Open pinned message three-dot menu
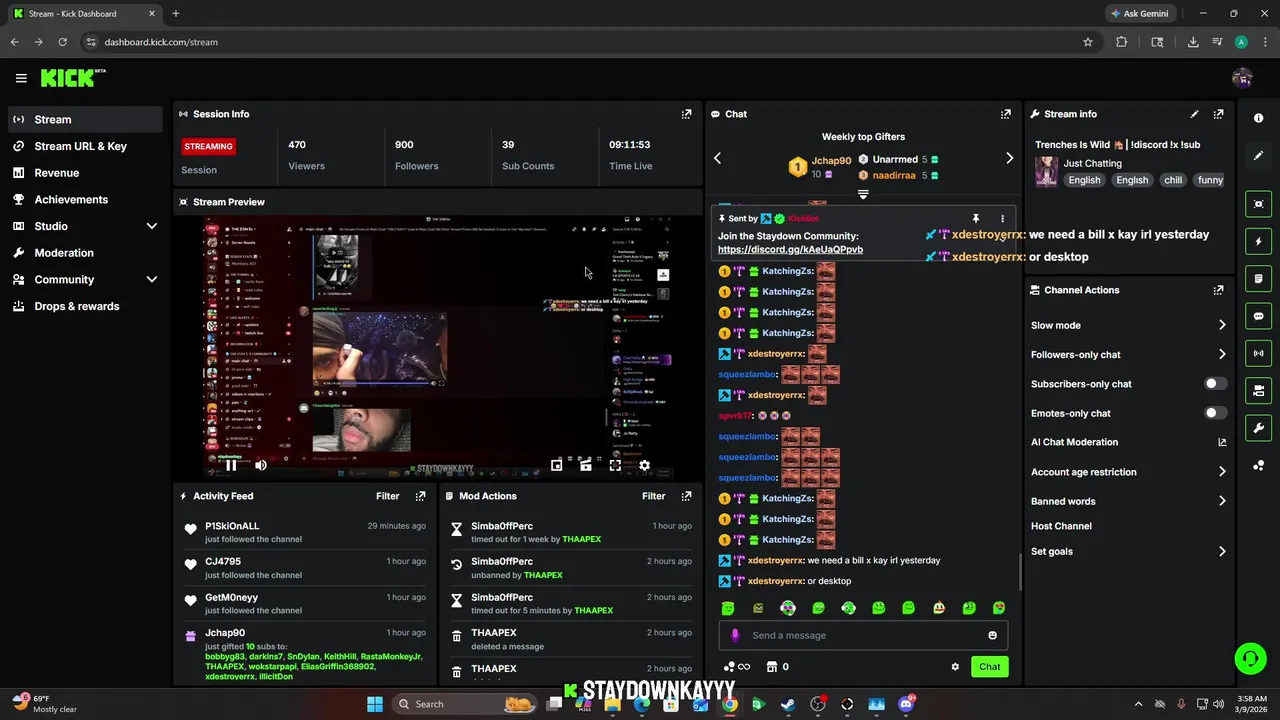Image resolution: width=1280 pixels, height=720 pixels. (x=1002, y=218)
